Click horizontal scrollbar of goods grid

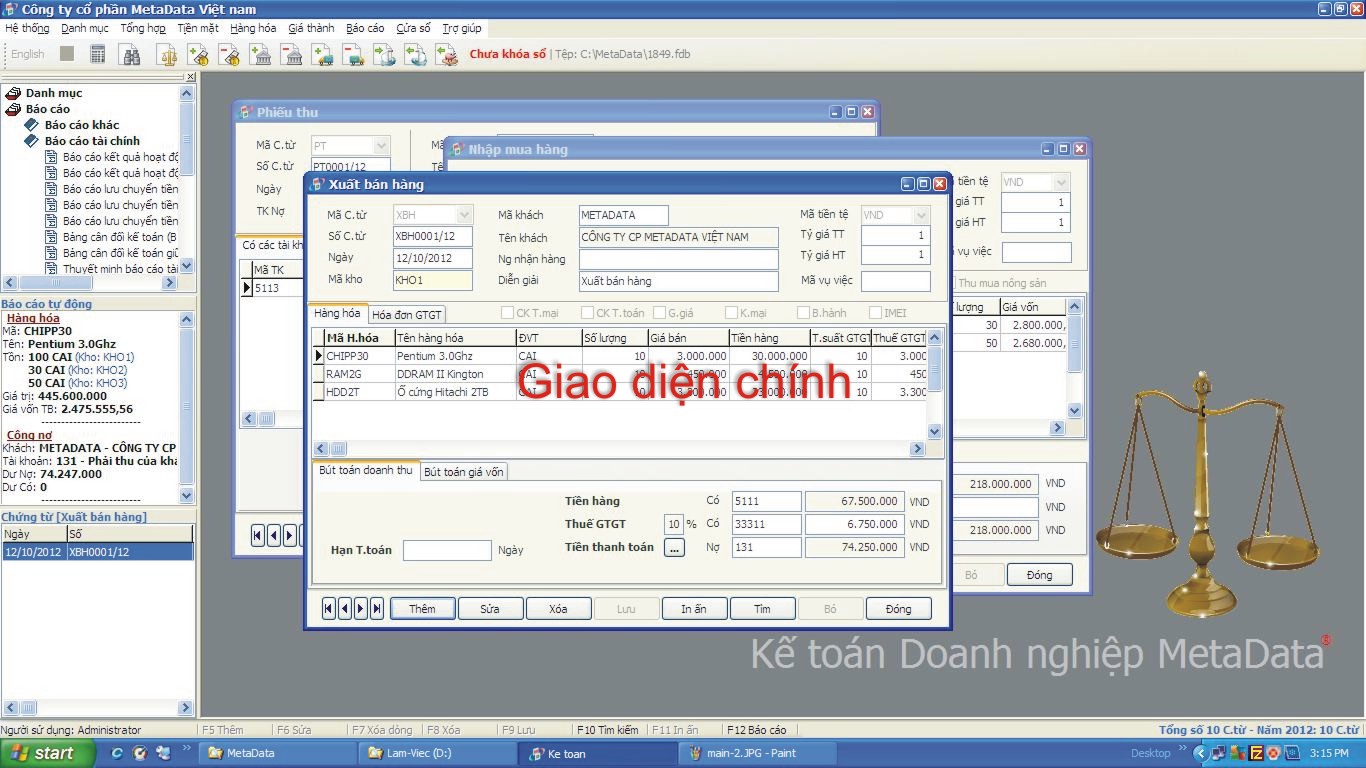click(x=620, y=449)
